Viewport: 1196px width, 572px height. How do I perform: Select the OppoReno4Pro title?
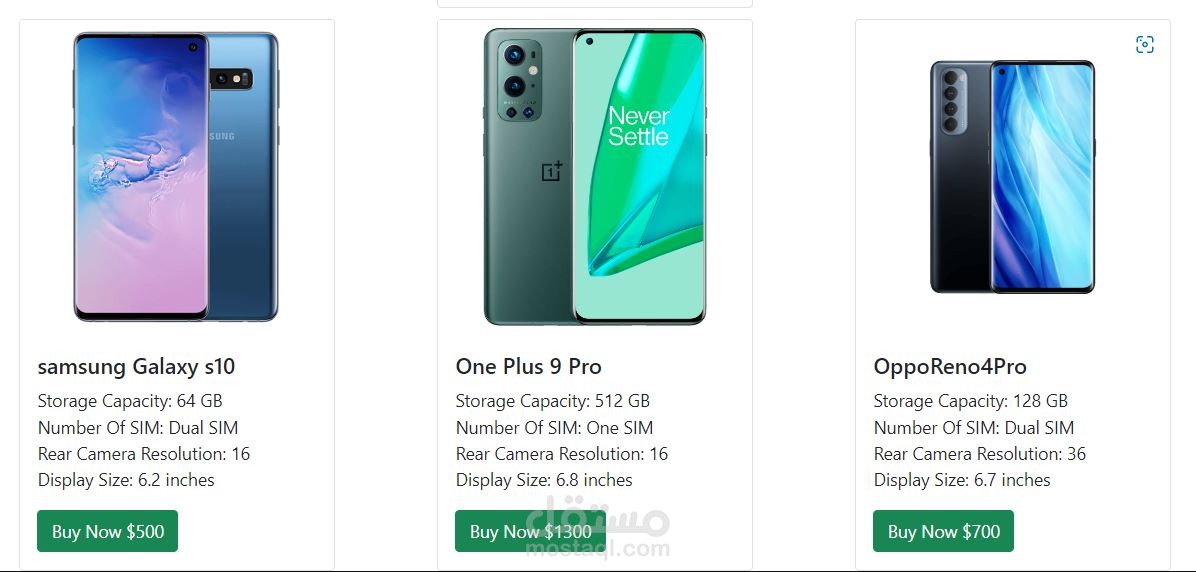(950, 367)
